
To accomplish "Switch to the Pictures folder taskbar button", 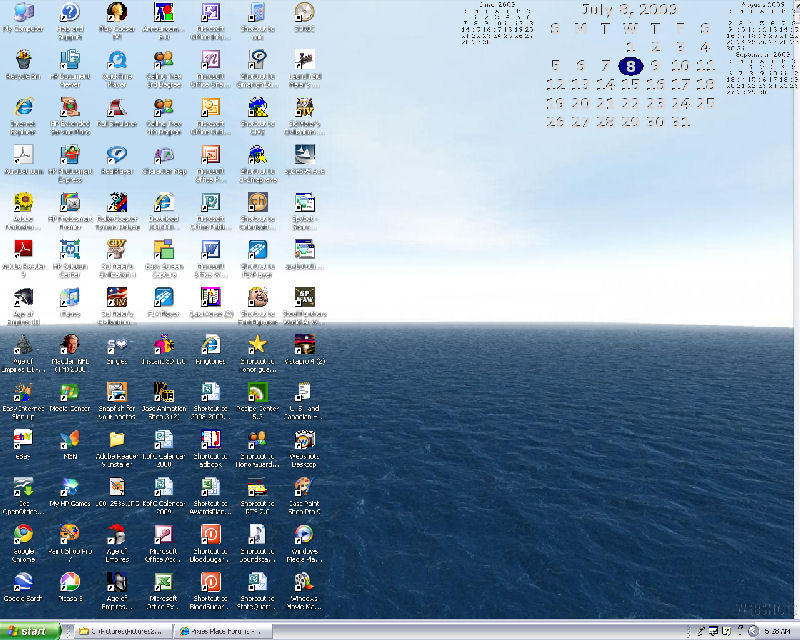I will 117,631.
